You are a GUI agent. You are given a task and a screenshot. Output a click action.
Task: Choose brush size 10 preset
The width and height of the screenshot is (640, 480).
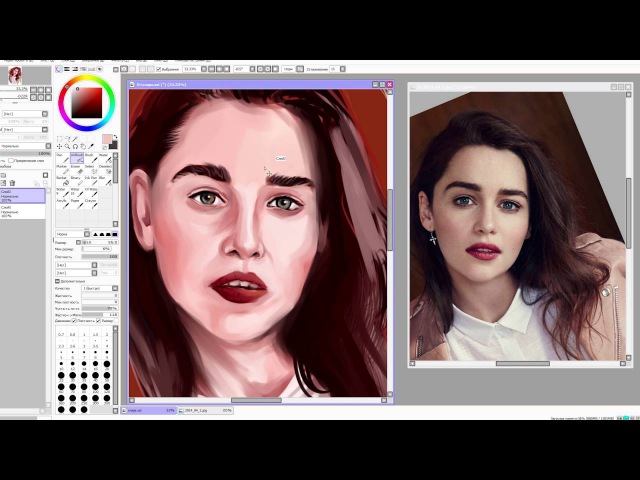pyautogui.click(x=61, y=364)
